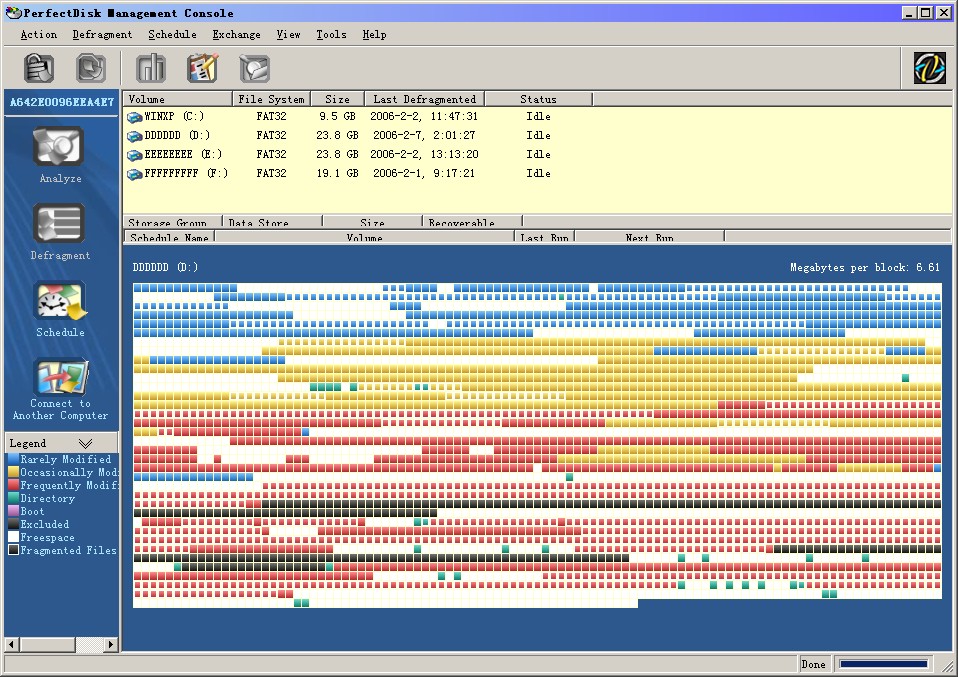
Task: Sort by the Status column header
Action: pos(538,99)
